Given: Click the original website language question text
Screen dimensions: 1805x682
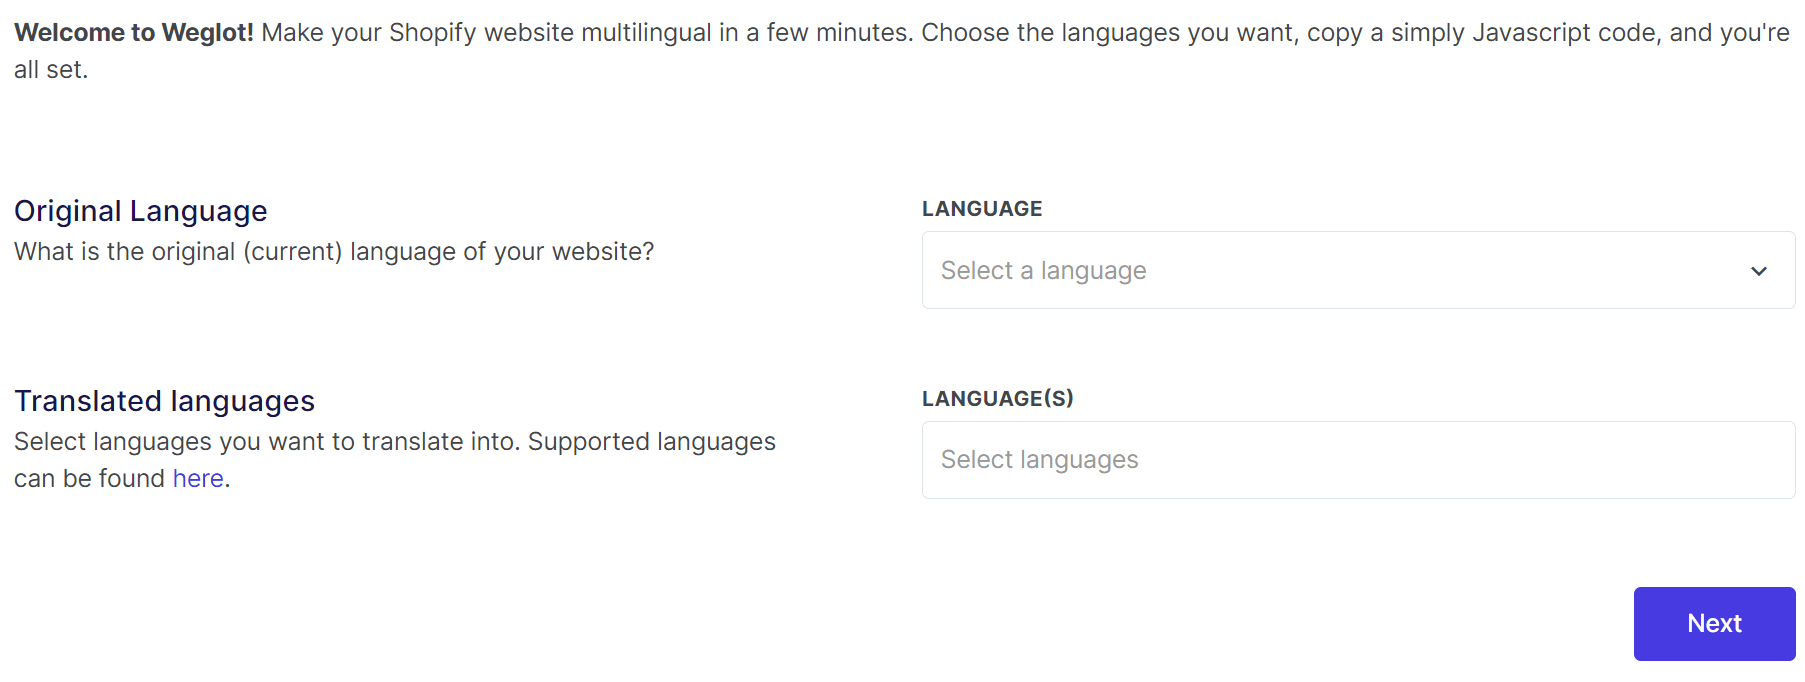Looking at the screenshot, I should click(x=334, y=252).
